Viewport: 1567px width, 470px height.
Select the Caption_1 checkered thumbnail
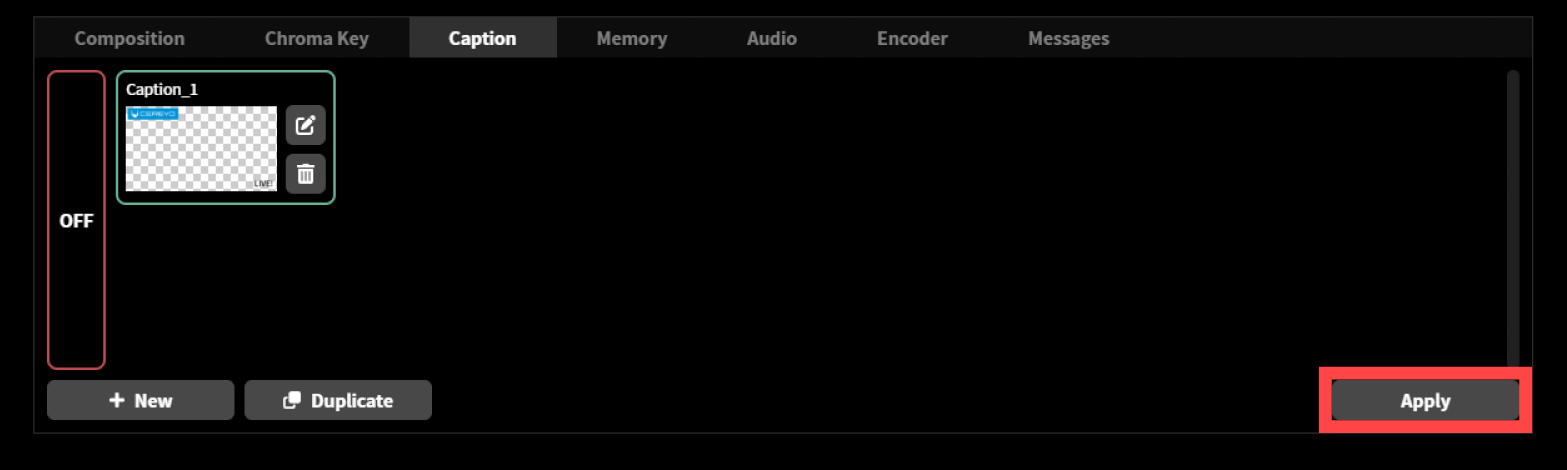(x=202, y=149)
